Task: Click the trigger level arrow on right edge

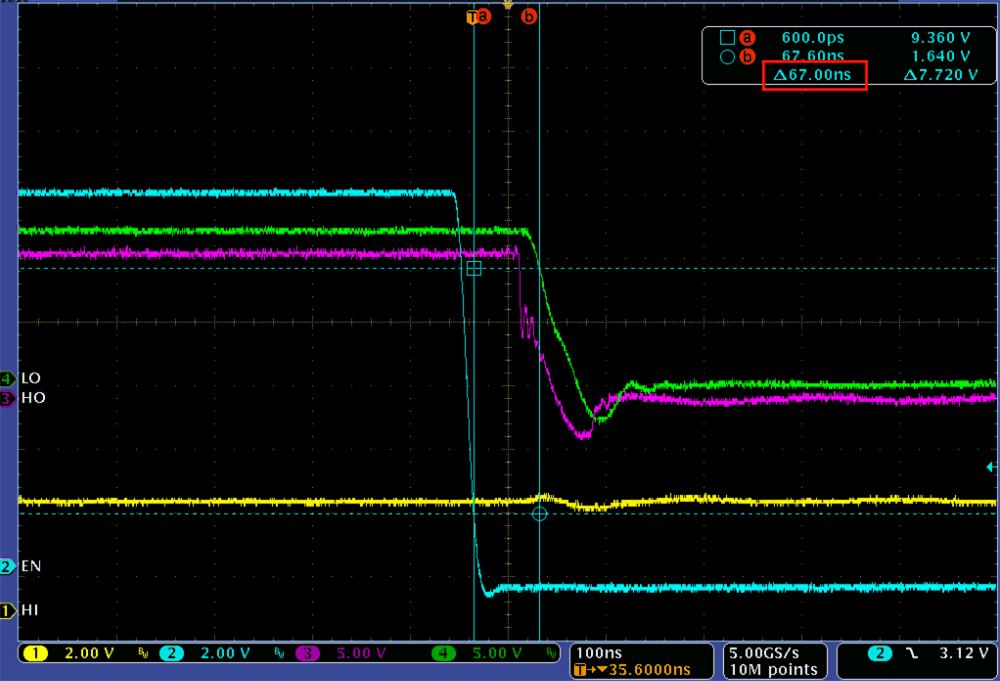Action: pyautogui.click(x=992, y=467)
